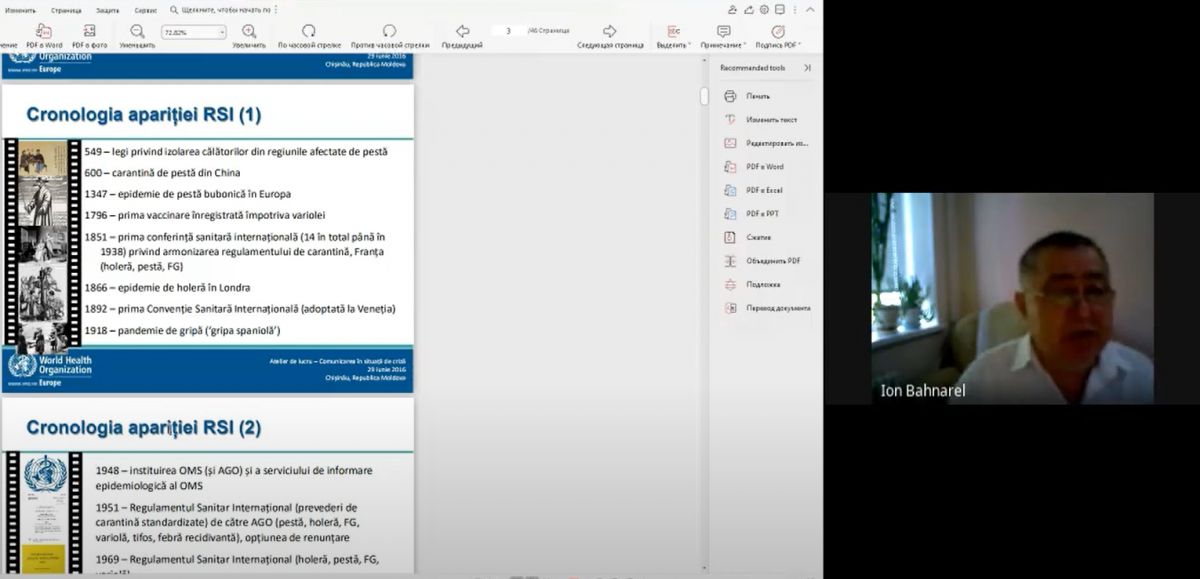The image size is (1200, 579).
Task: Click the zoom in (Увеличить) magnifier icon
Action: click(249, 31)
